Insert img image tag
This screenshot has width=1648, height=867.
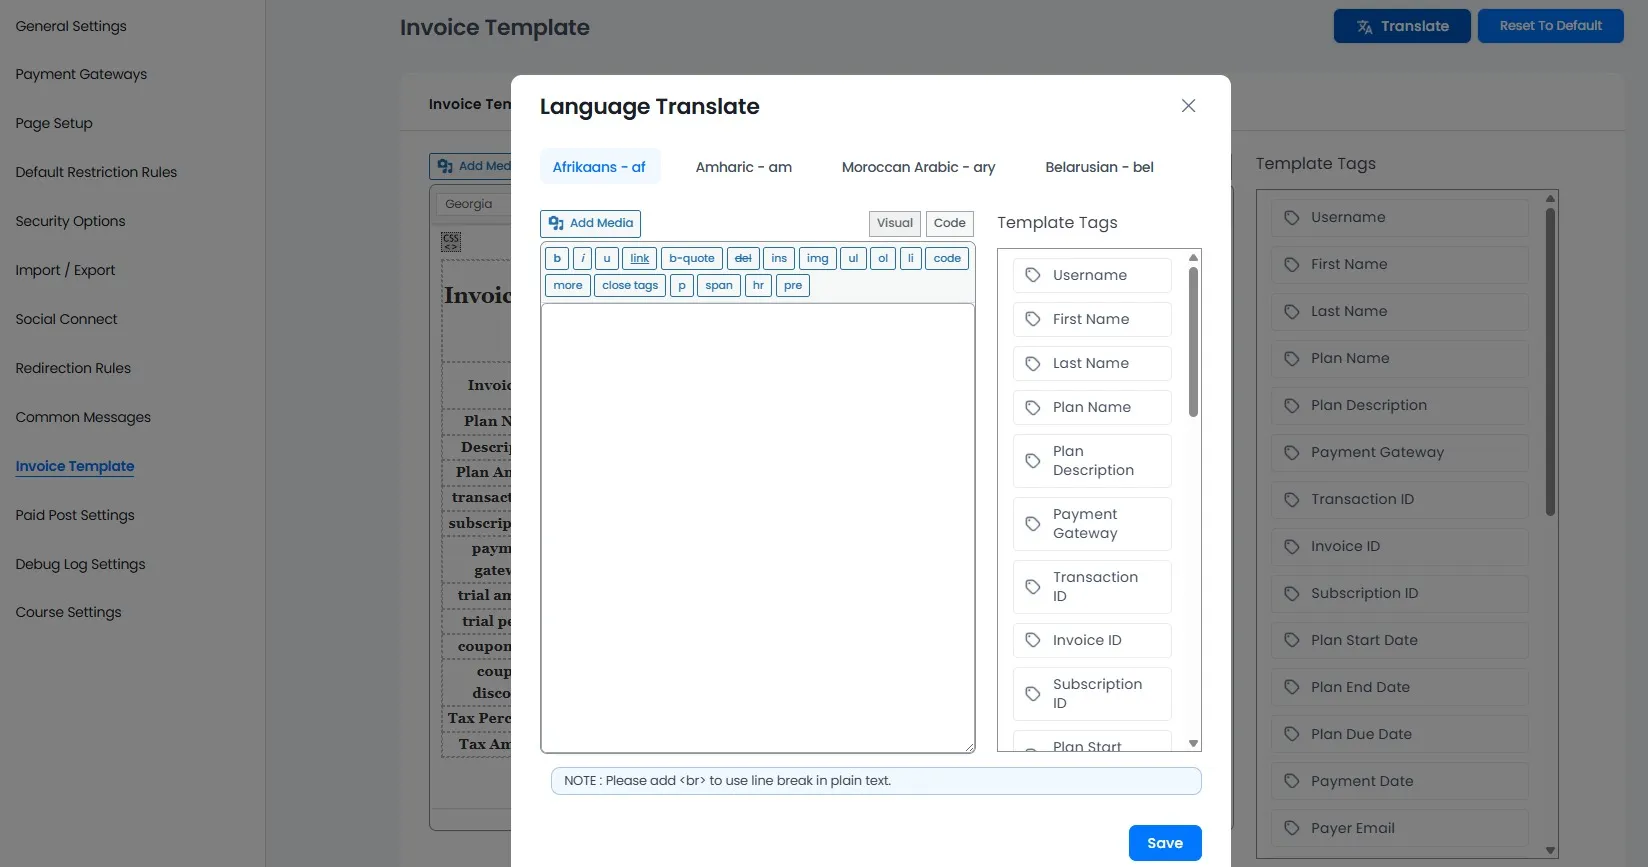point(818,258)
